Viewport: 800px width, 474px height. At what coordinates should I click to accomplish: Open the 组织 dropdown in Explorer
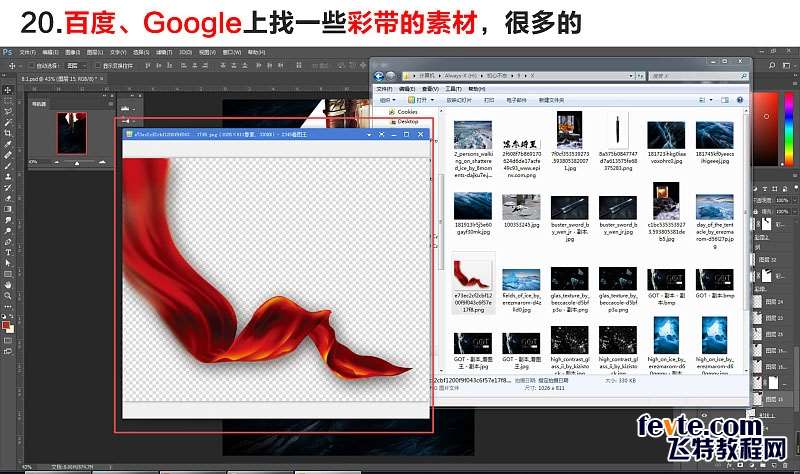coord(387,100)
